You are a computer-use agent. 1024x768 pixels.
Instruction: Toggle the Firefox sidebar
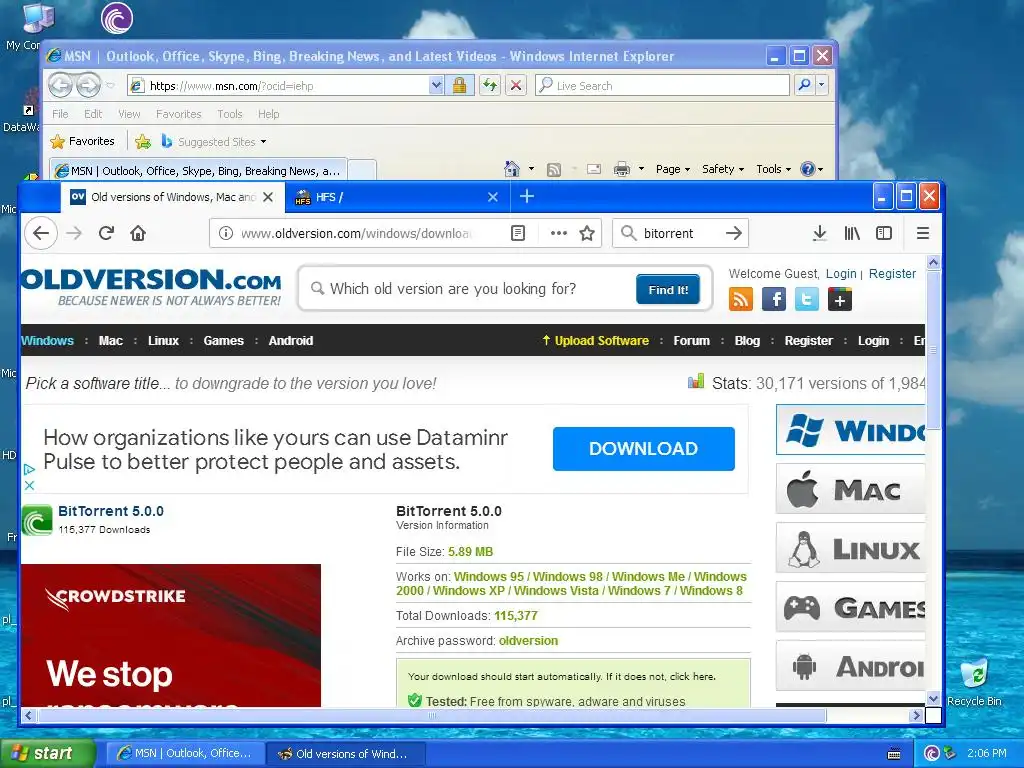pyautogui.click(x=884, y=233)
